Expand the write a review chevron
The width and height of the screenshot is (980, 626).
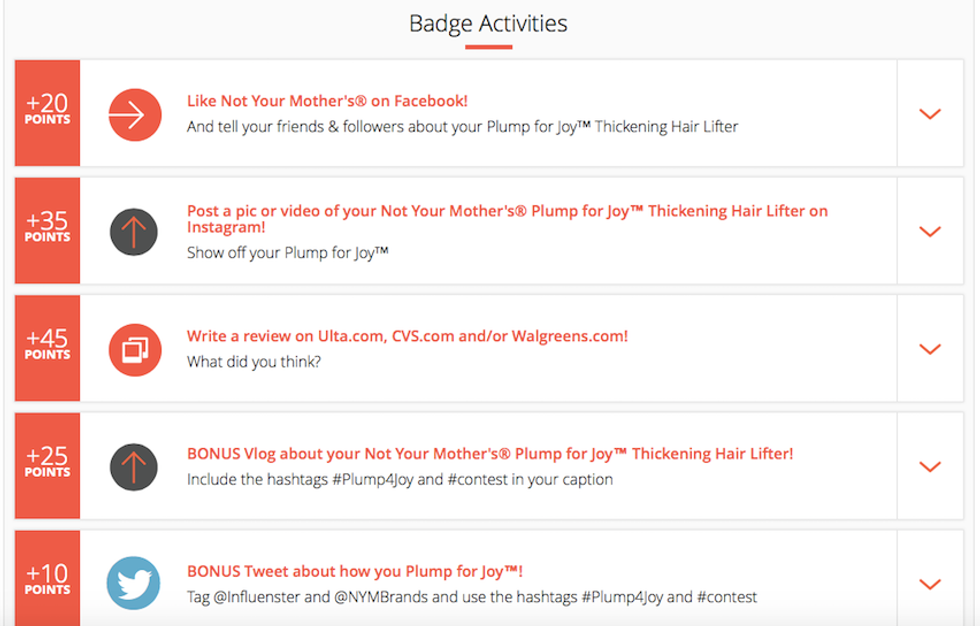[x=930, y=349]
